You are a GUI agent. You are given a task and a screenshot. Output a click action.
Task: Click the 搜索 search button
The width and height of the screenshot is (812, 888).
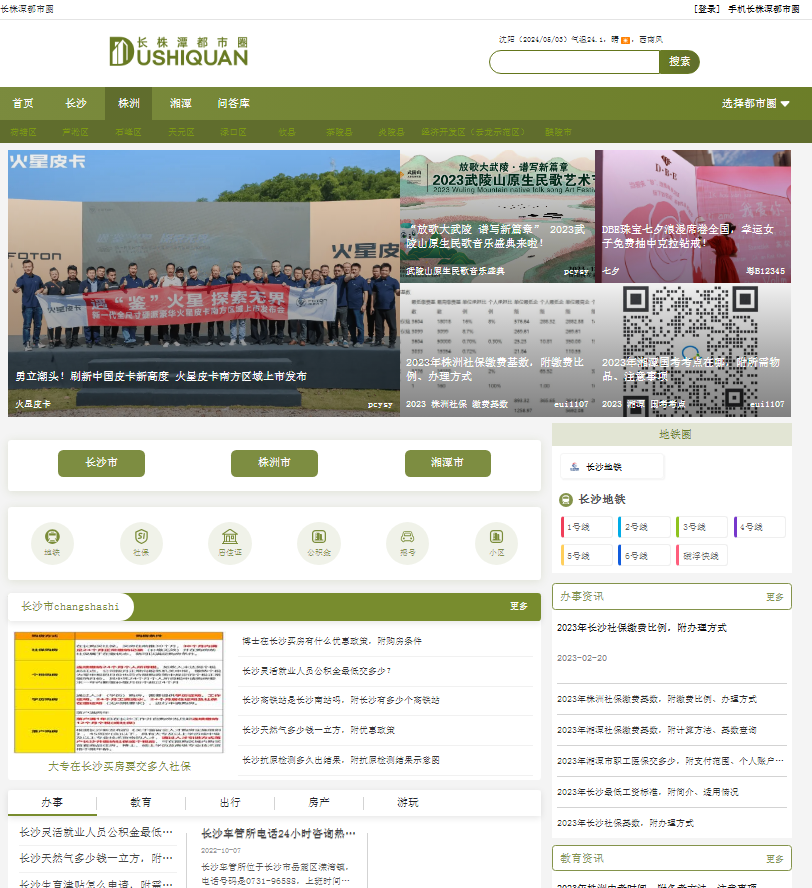click(x=679, y=62)
